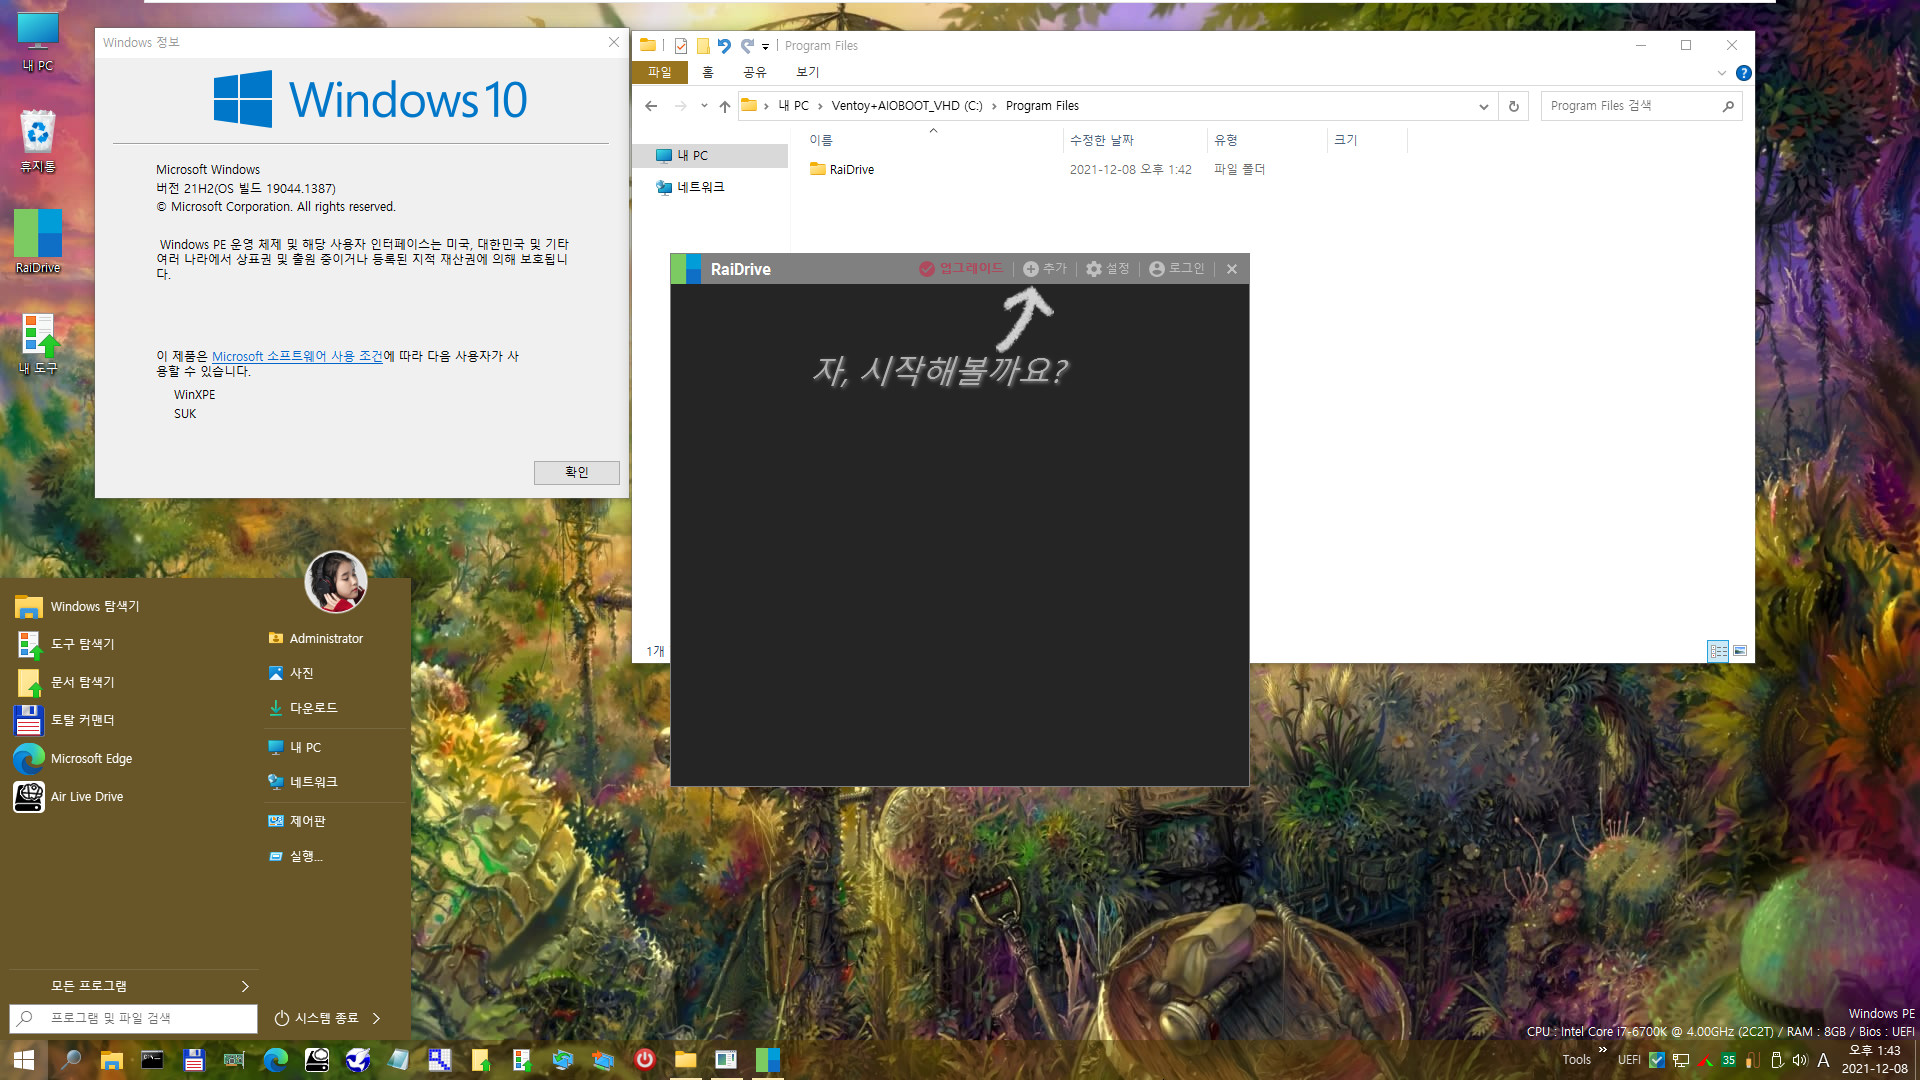Click the green 35 temperature tray icon
Screen dimensions: 1920x1080
(1729, 1060)
